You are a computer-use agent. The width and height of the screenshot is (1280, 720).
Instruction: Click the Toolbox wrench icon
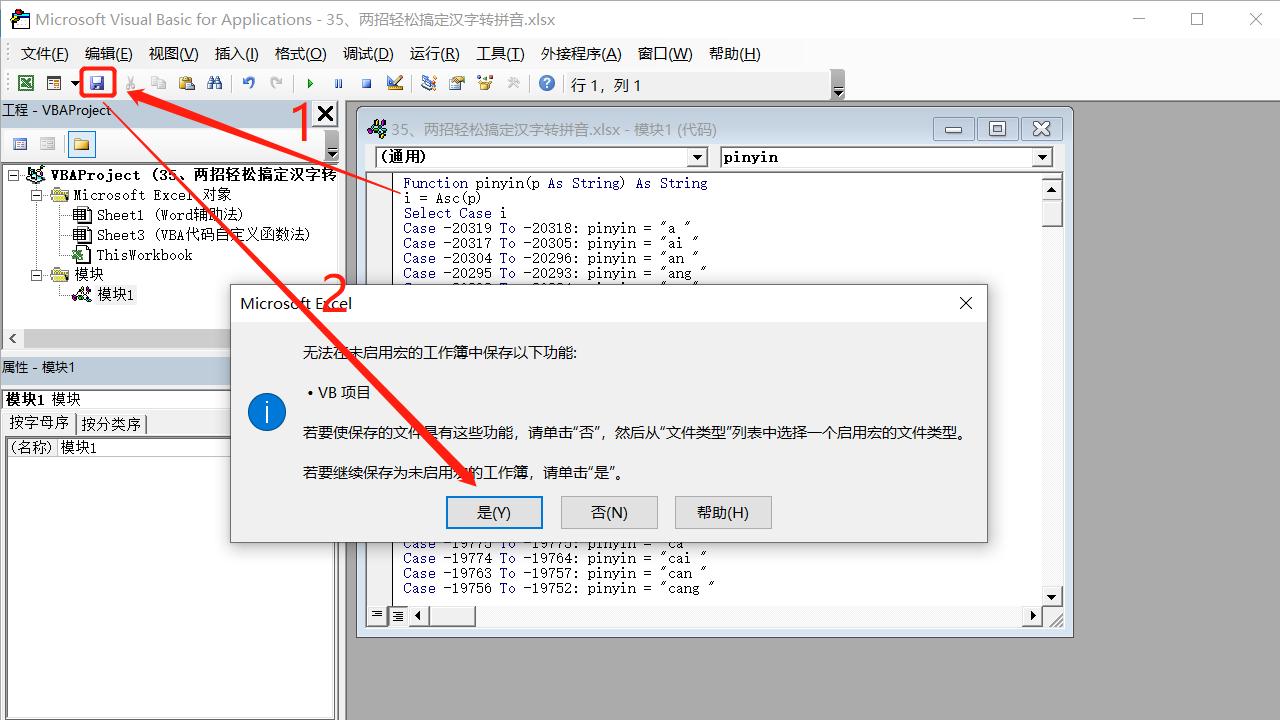point(513,84)
